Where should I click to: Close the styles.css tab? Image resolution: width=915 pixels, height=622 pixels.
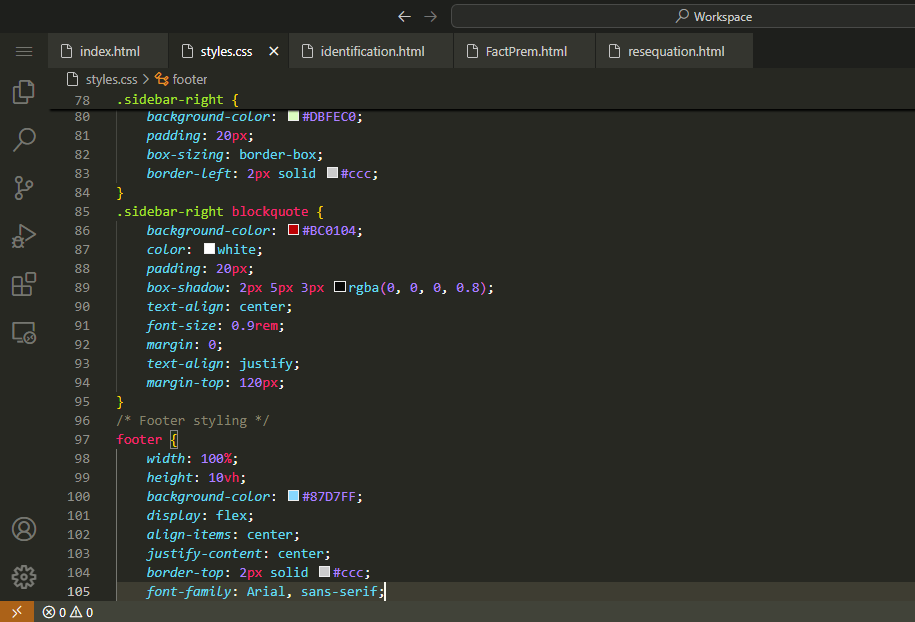(x=274, y=51)
